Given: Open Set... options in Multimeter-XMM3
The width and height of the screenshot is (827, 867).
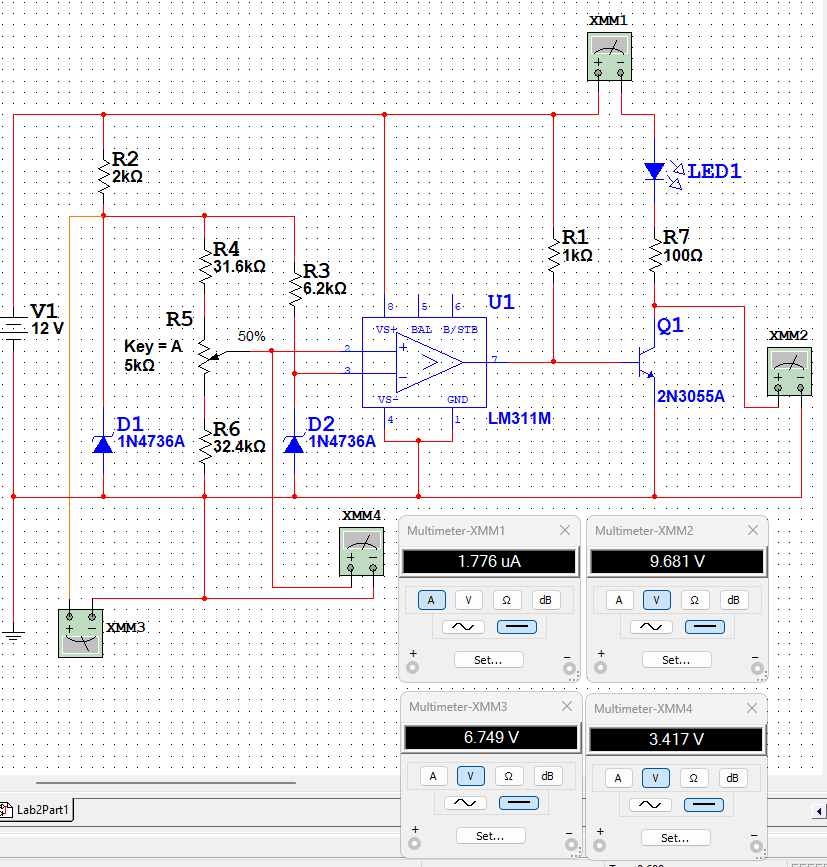Looking at the screenshot, I should pyautogui.click(x=490, y=836).
